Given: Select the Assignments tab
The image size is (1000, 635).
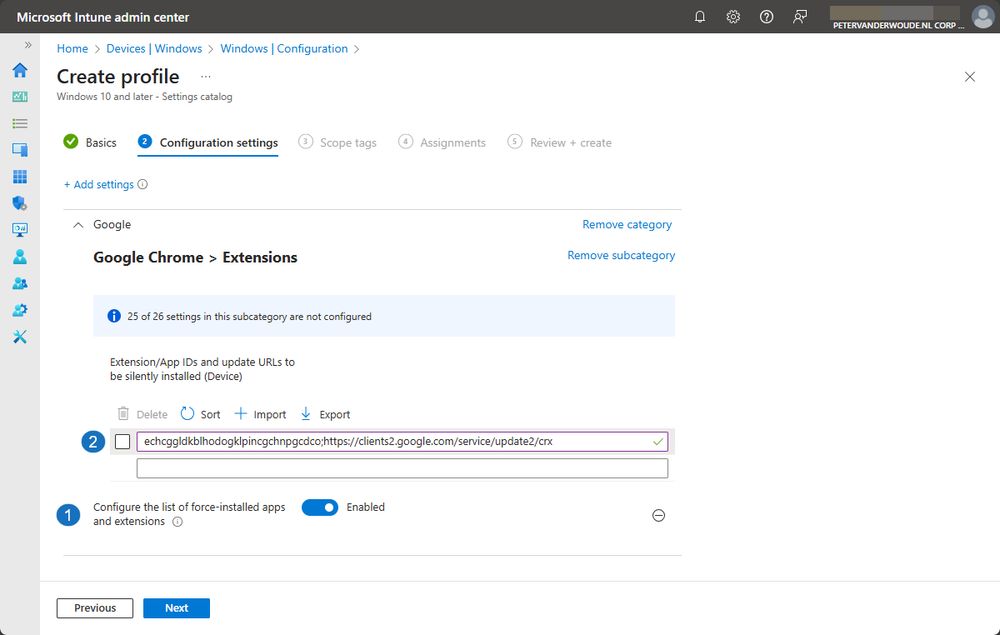Looking at the screenshot, I should click(x=442, y=142).
